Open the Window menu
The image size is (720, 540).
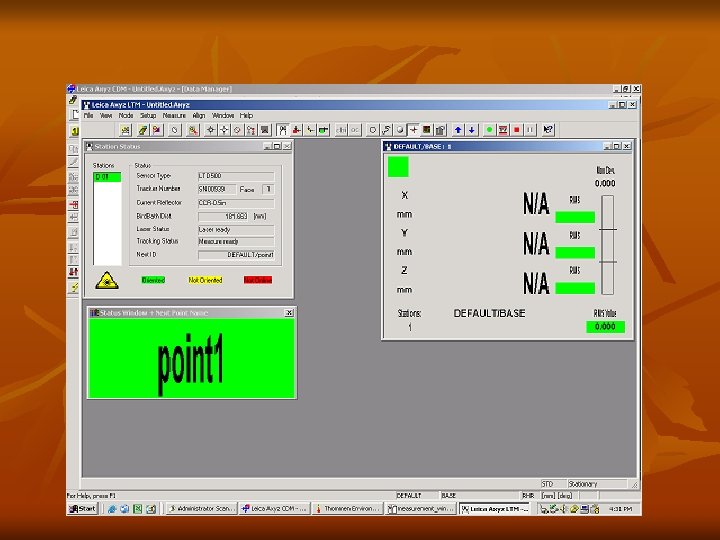point(223,116)
